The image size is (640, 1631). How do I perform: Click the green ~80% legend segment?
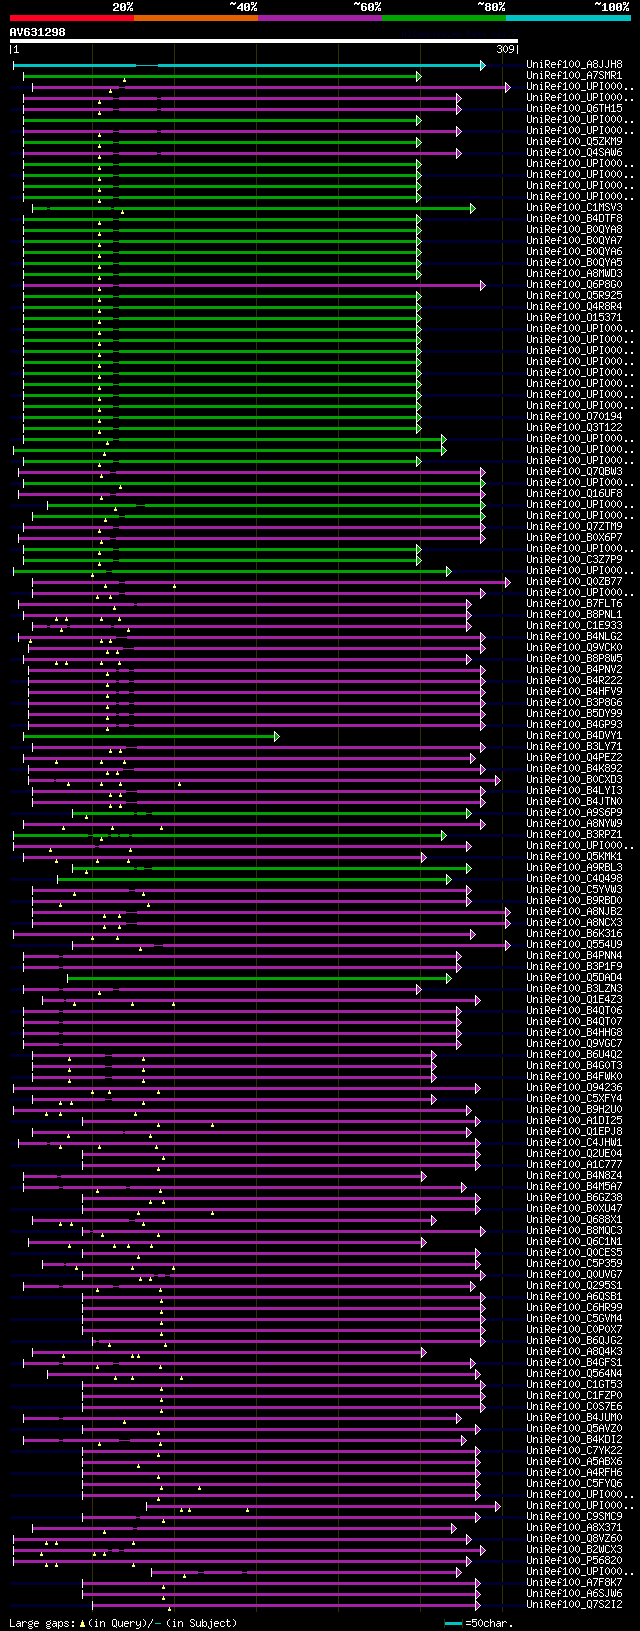pyautogui.click(x=444, y=18)
